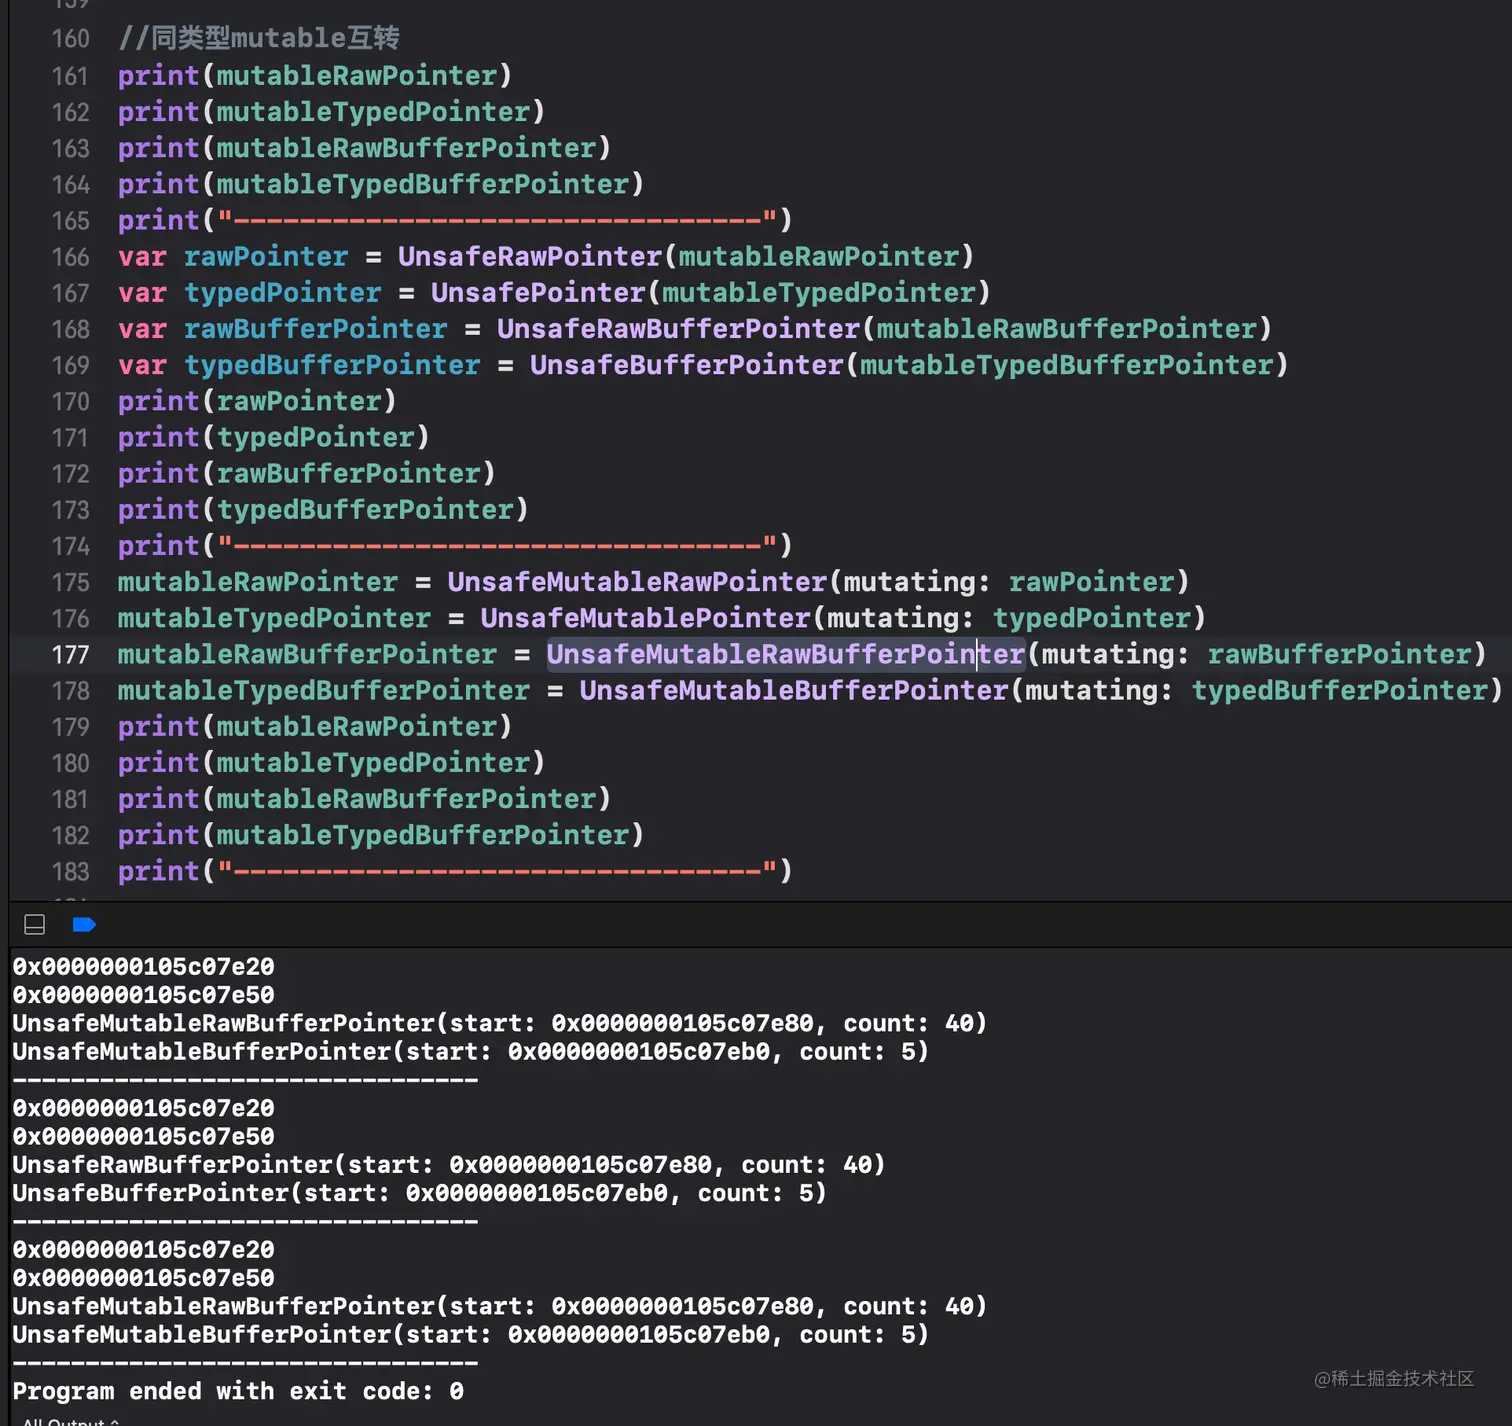This screenshot has height=1426, width=1512.
Task: Toggle the blue breakpoints activation icon
Action: point(84,925)
